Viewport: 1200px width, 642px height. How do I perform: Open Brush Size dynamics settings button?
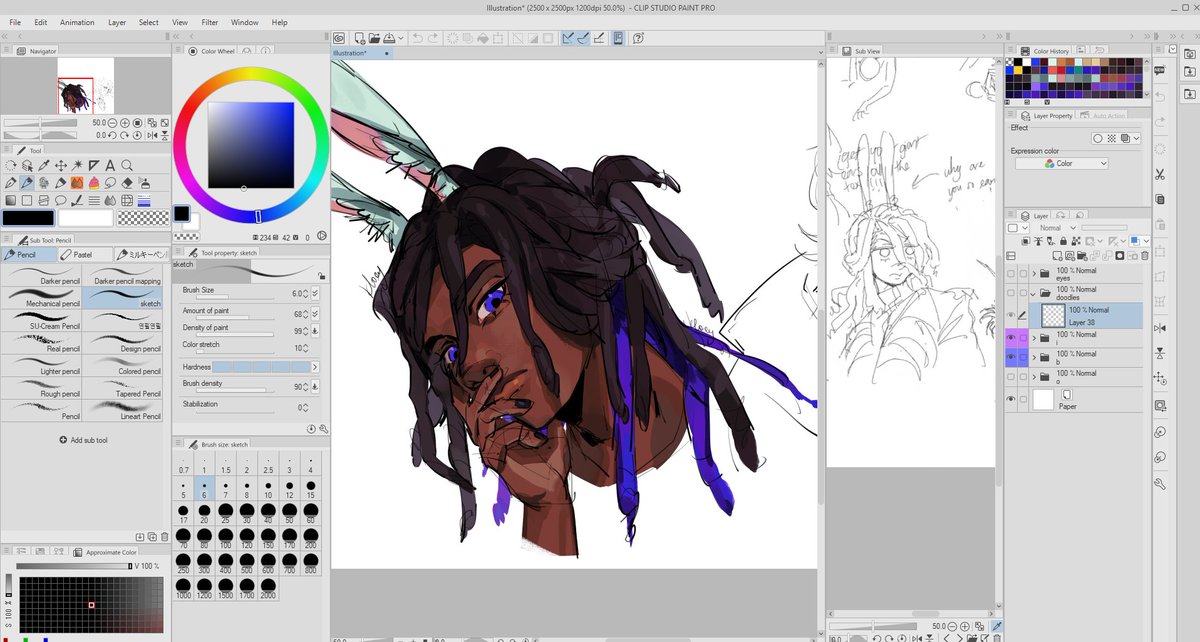coord(316,294)
